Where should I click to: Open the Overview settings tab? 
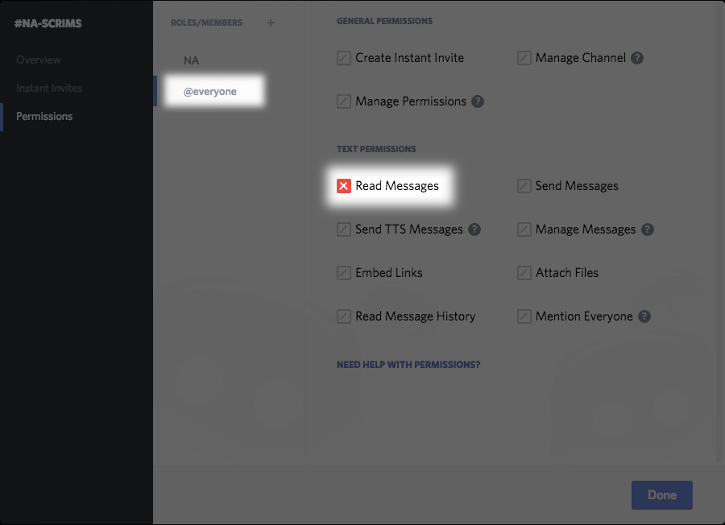click(x=38, y=60)
